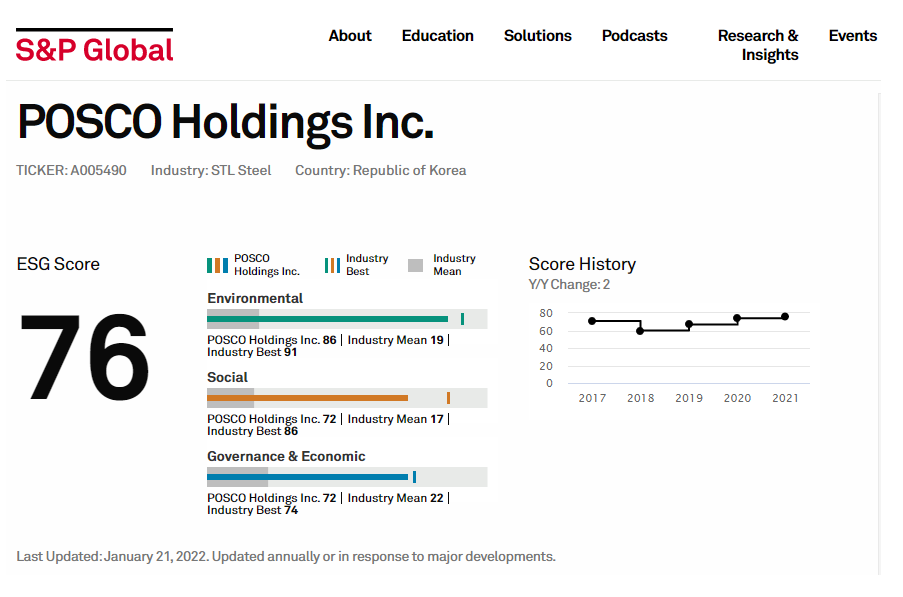Click the Industry Best 74 value

[x=291, y=509]
